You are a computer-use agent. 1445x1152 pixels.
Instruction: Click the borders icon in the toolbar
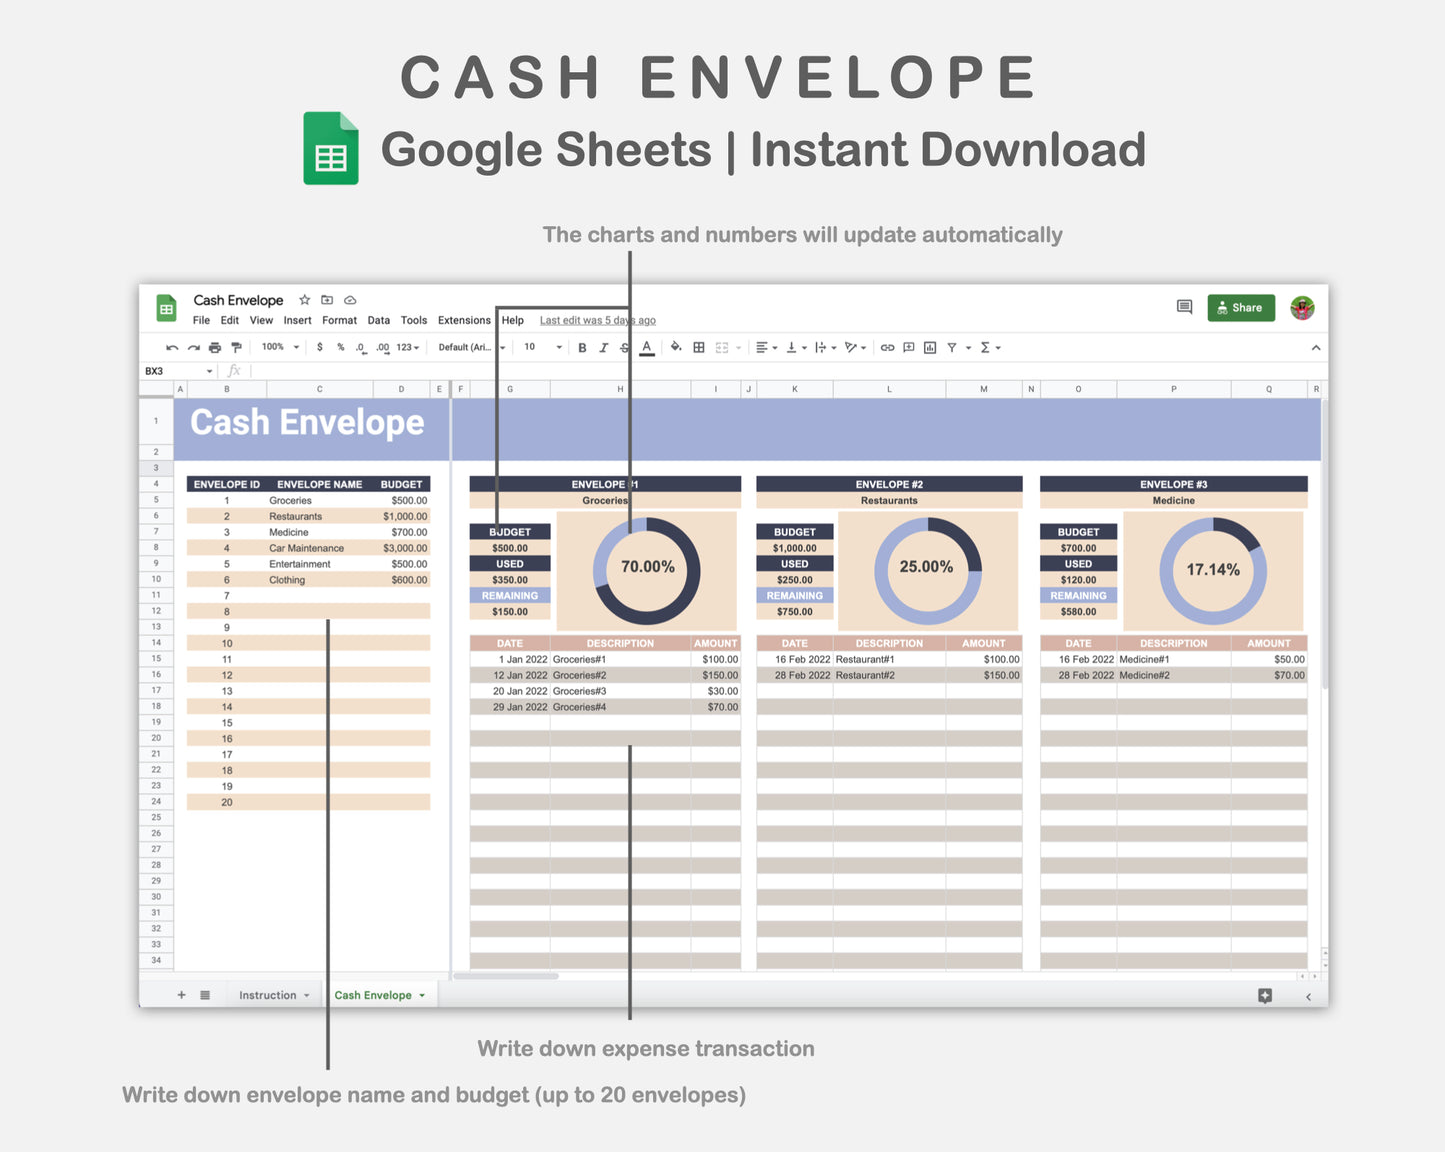tap(699, 348)
